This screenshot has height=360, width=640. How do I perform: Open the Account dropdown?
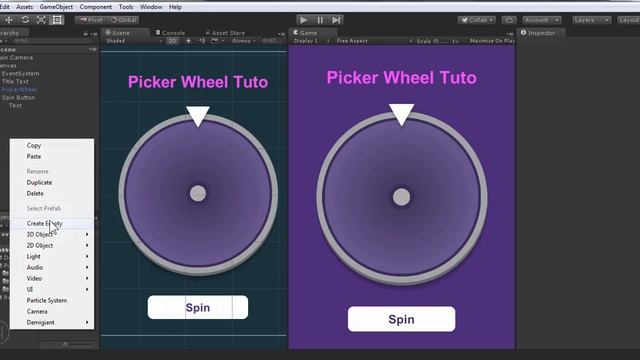click(x=542, y=20)
